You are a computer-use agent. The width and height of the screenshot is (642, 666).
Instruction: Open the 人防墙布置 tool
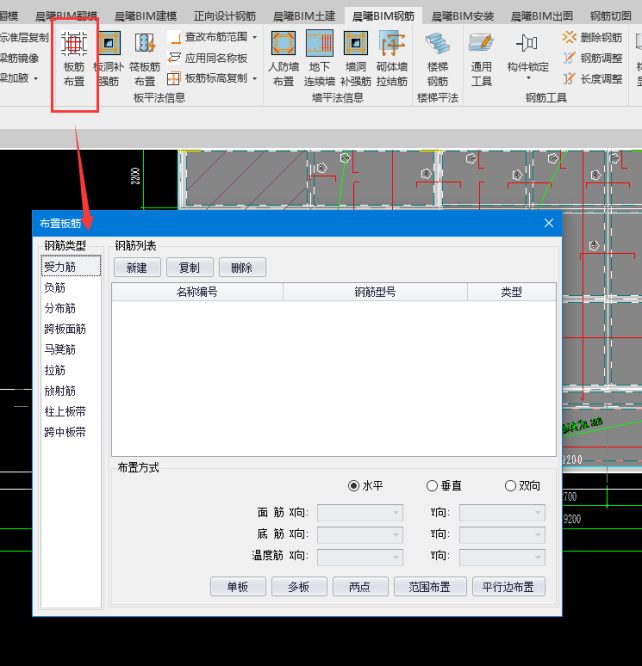pos(283,56)
